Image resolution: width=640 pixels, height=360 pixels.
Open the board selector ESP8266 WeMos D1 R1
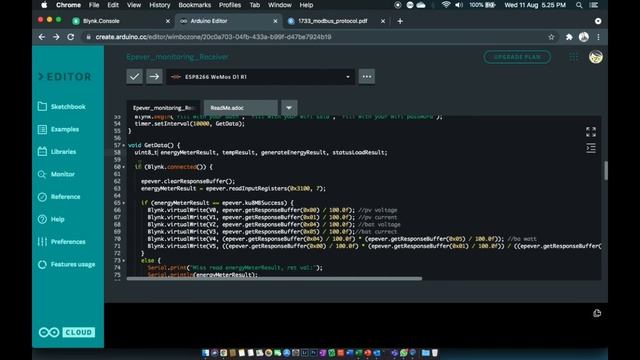tap(260, 76)
